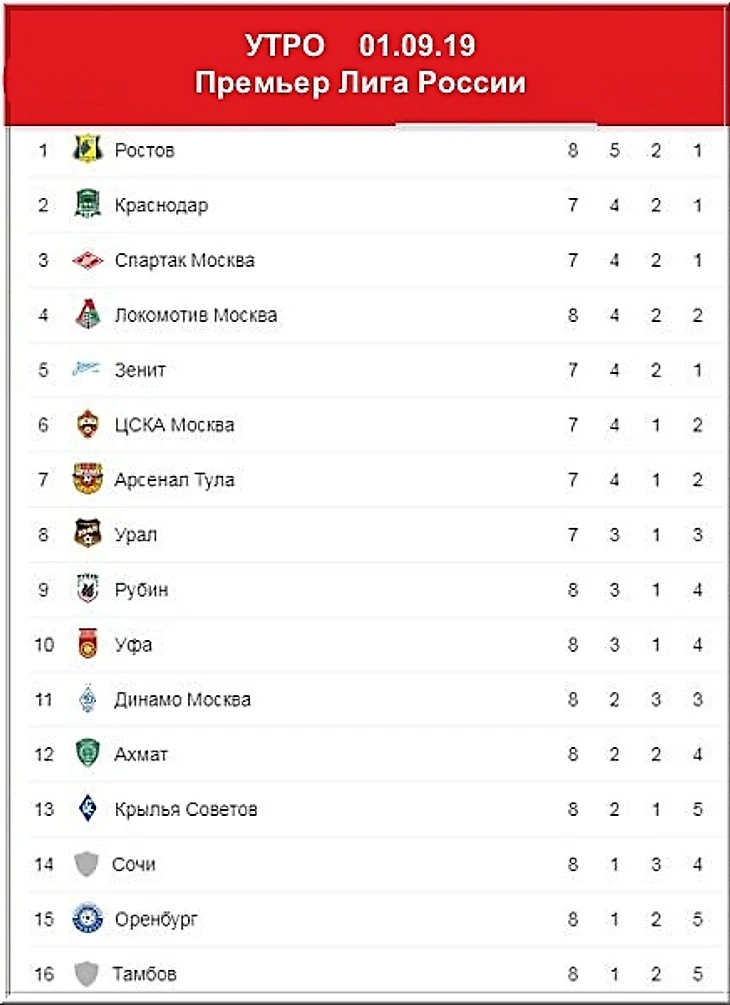This screenshot has height=1005, width=730.
Task: Click the Lokomotiv Moscow club logo
Action: click(88, 315)
